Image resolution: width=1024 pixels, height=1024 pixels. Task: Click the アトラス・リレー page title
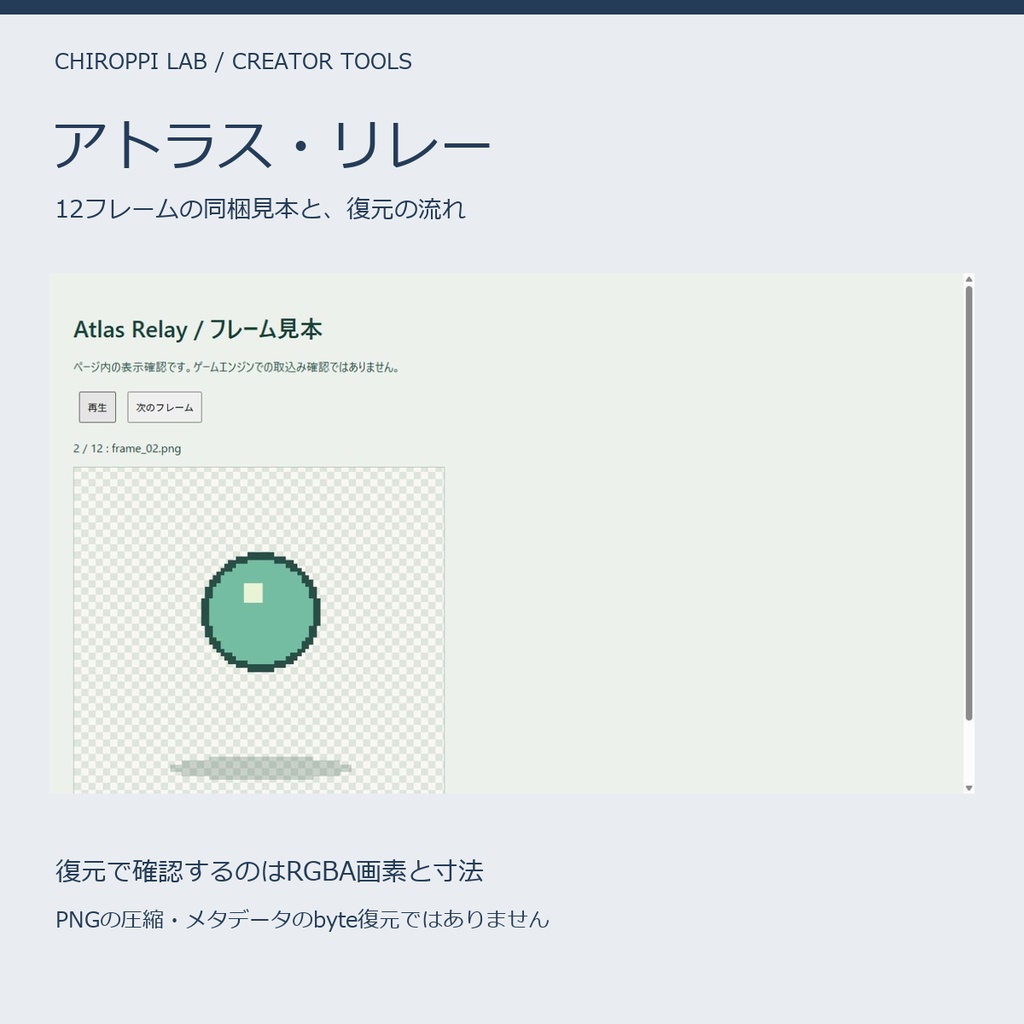click(272, 145)
